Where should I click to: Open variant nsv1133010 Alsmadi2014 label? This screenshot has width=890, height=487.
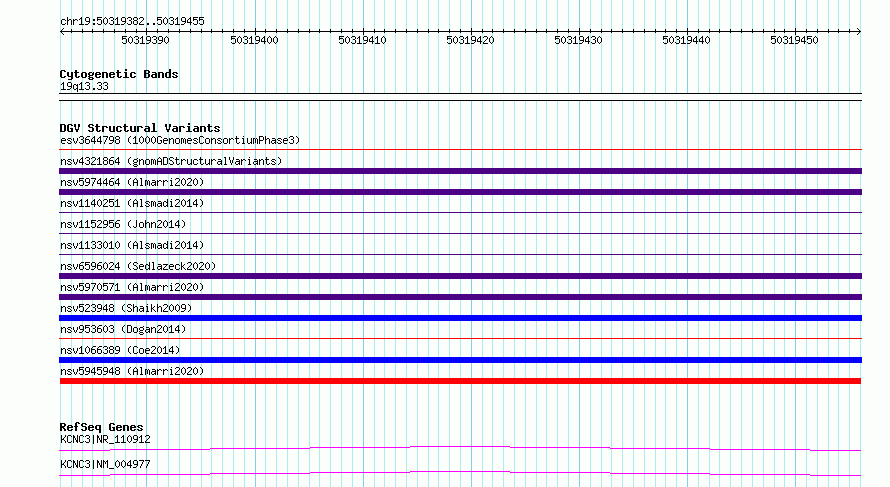(x=132, y=245)
